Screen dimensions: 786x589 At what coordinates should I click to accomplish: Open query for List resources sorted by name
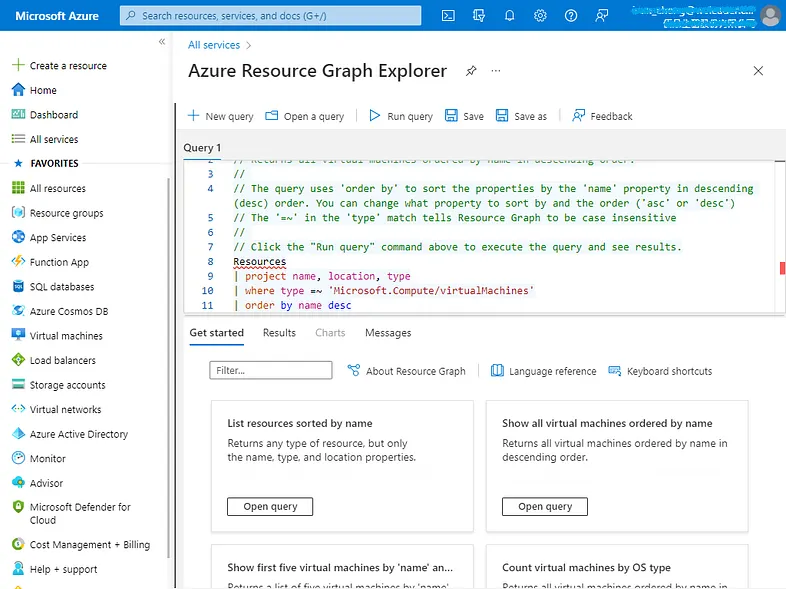270,507
